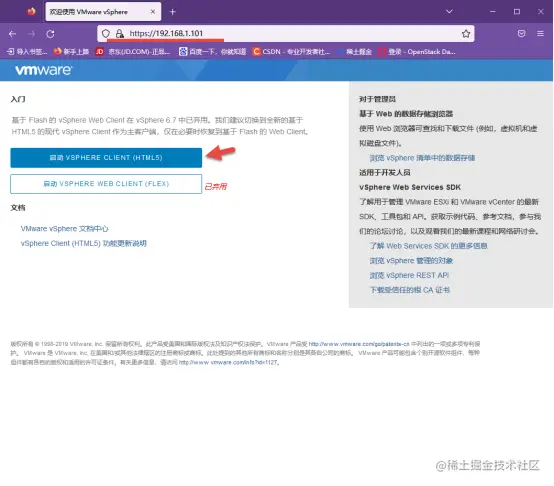
Task: Open the Firefox hamburger menu
Action: 540,34
